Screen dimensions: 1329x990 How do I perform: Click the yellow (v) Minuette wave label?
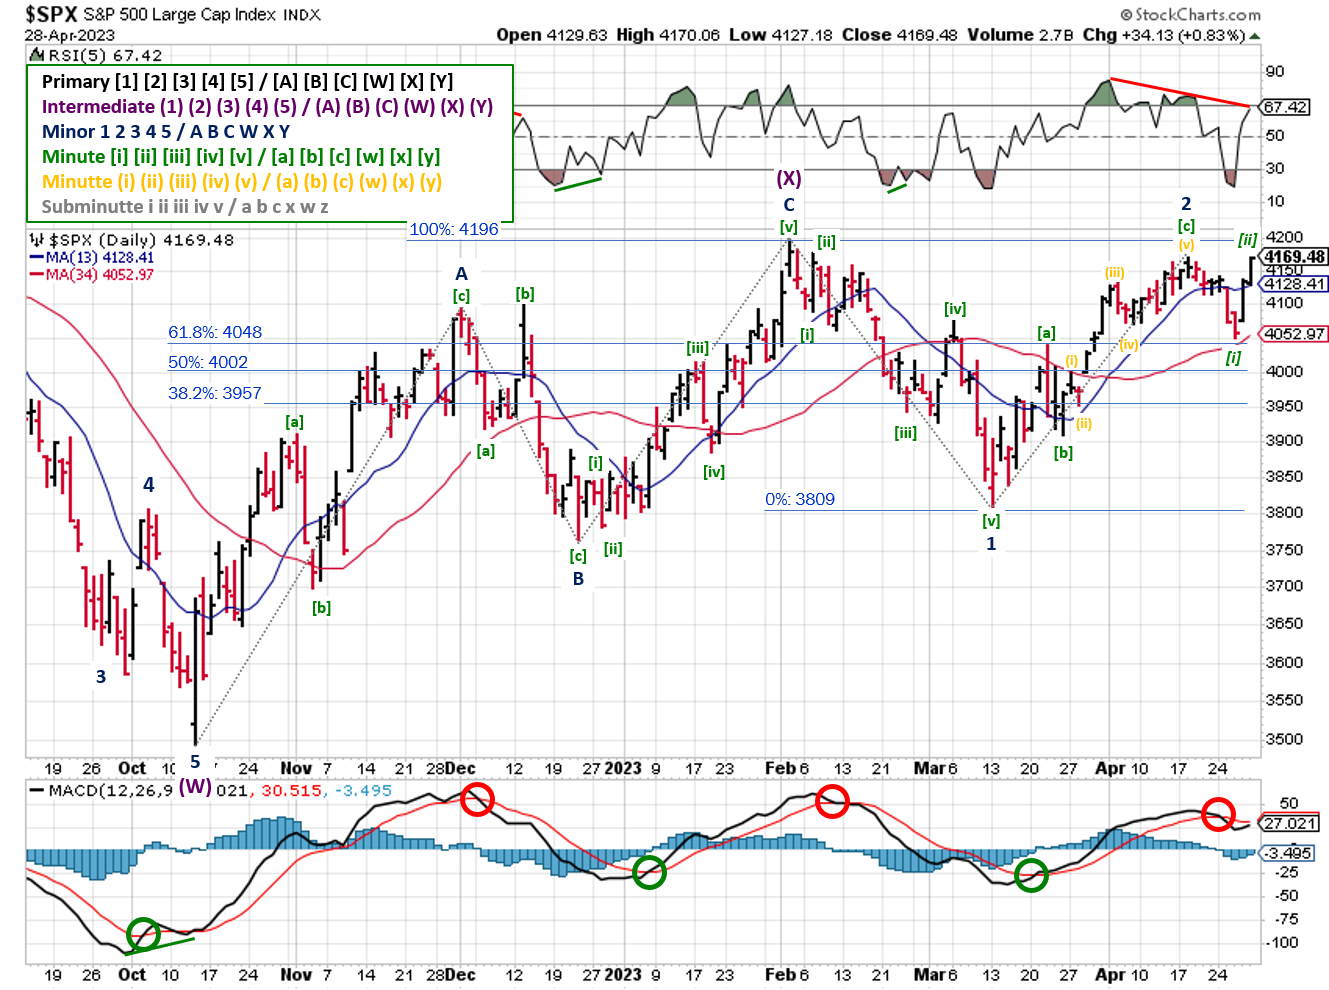1186,245
